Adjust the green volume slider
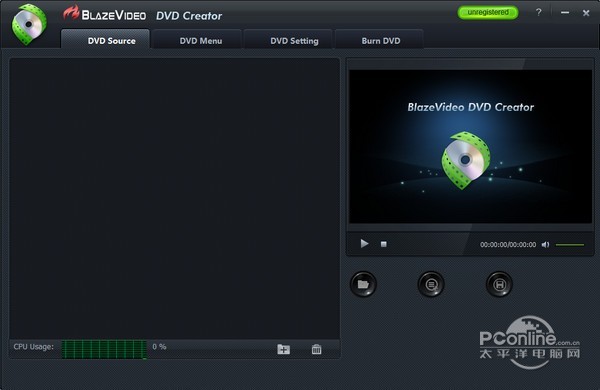The width and height of the screenshot is (600, 390). coord(570,245)
